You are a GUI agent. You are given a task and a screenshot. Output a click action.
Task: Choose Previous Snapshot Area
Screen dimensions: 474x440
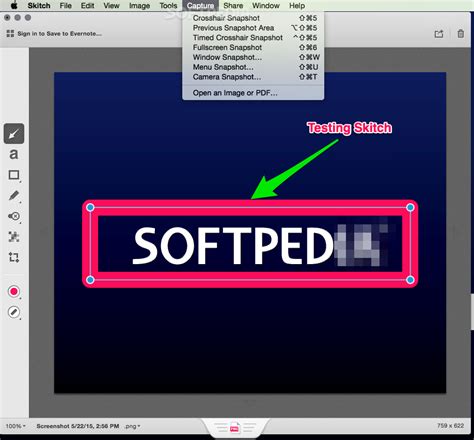[253, 28]
